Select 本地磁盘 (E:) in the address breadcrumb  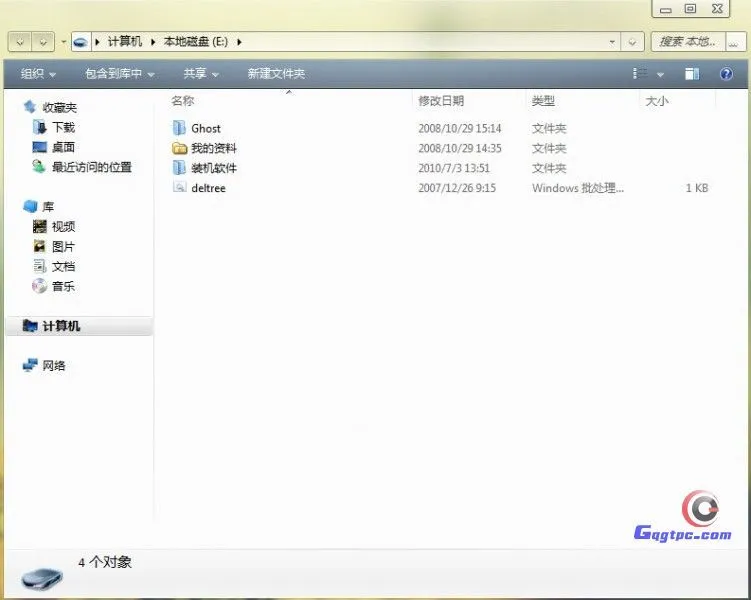click(195, 42)
